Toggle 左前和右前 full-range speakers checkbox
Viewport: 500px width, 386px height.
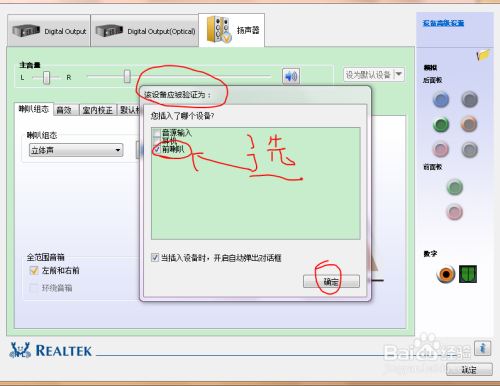tap(34, 270)
